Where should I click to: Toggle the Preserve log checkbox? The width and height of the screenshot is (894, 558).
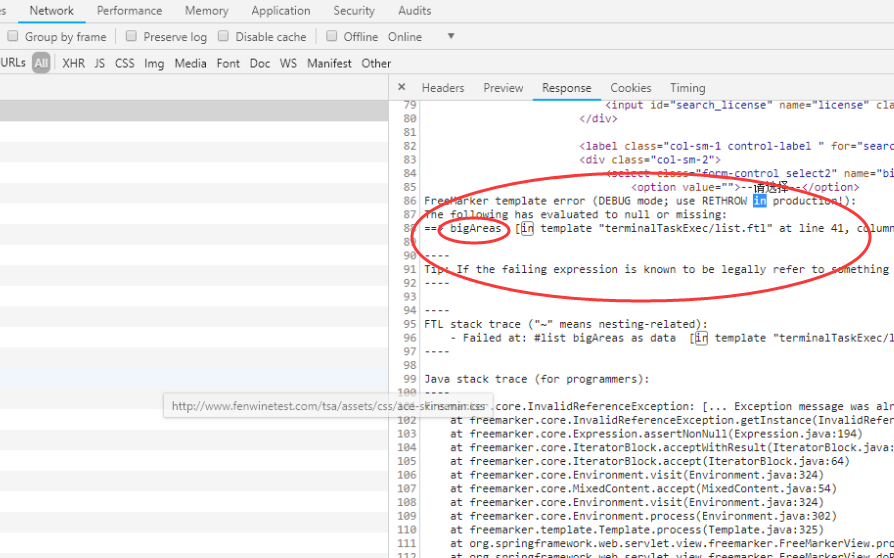[x=131, y=36]
